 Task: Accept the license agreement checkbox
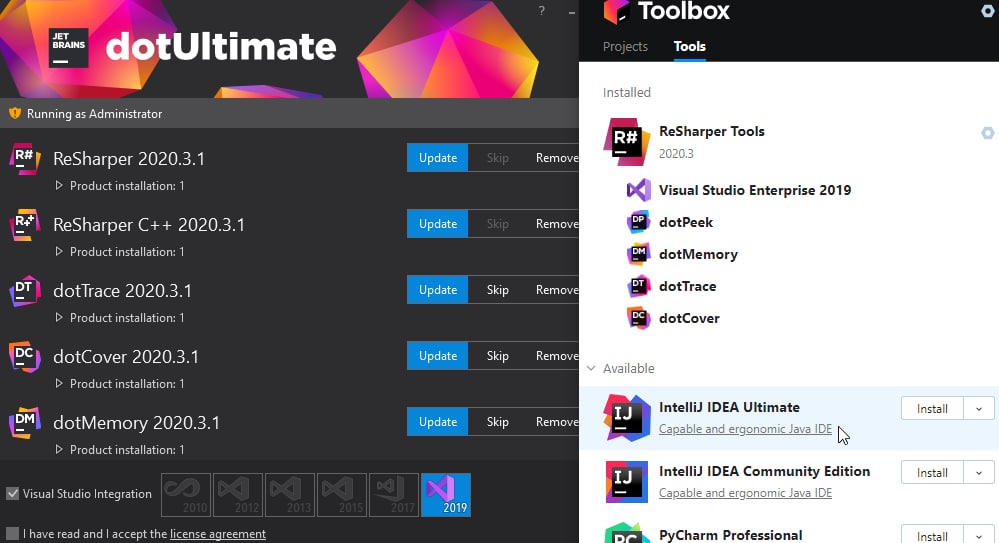13,533
